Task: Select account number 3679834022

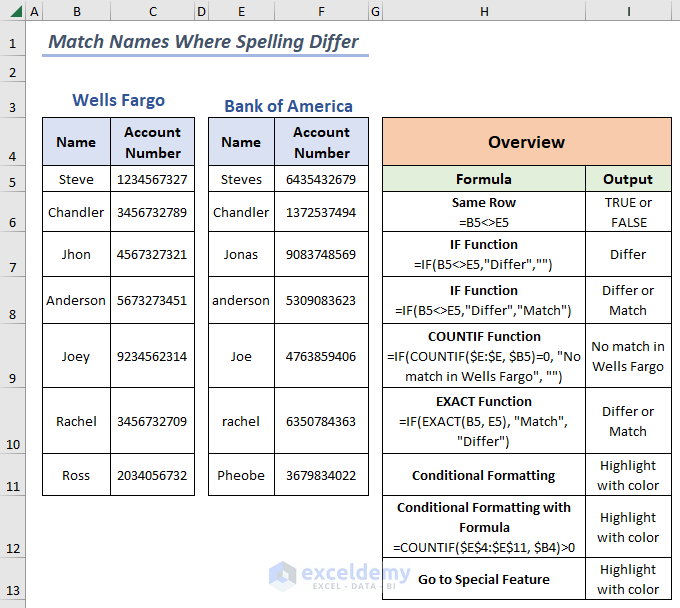Action: 321,475
